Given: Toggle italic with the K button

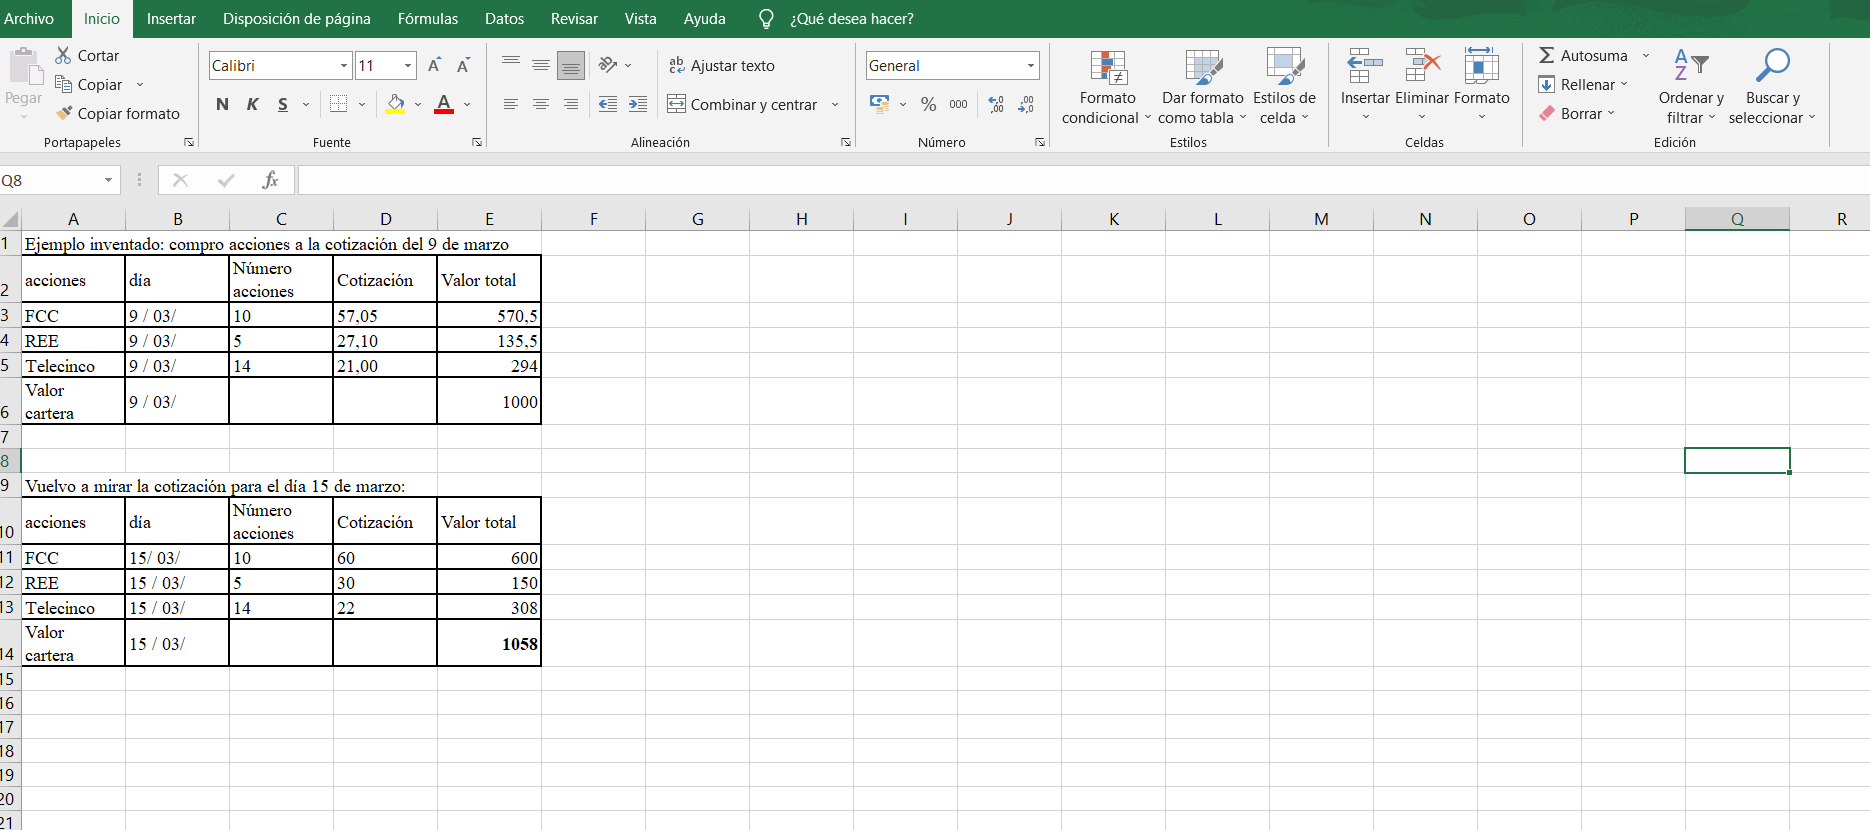Looking at the screenshot, I should (x=253, y=104).
